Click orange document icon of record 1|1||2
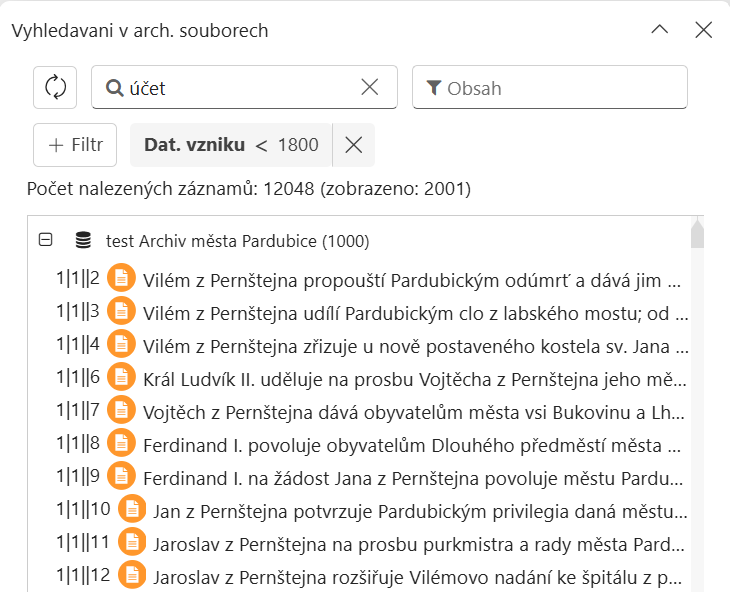This screenshot has width=730, height=592. (x=121, y=279)
